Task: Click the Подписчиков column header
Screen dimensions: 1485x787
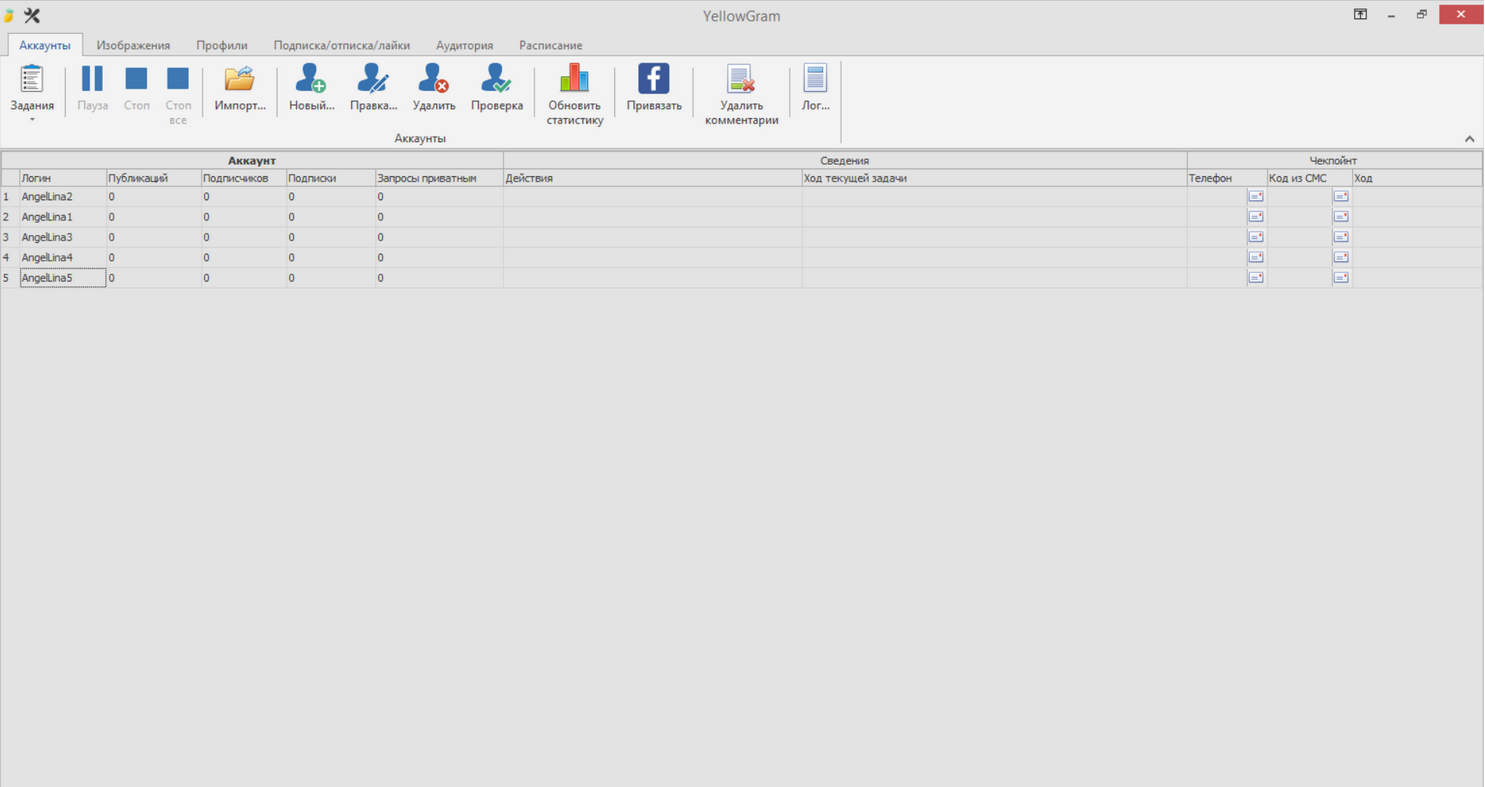Action: click(x=243, y=178)
